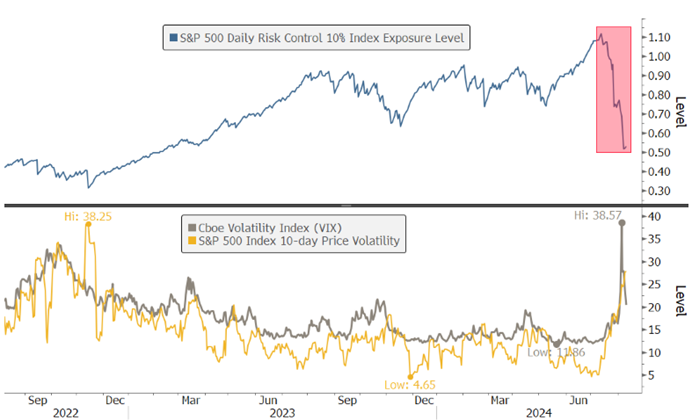The width and height of the screenshot is (692, 420).
Task: Click the 2022 year label
Action: click(x=66, y=413)
